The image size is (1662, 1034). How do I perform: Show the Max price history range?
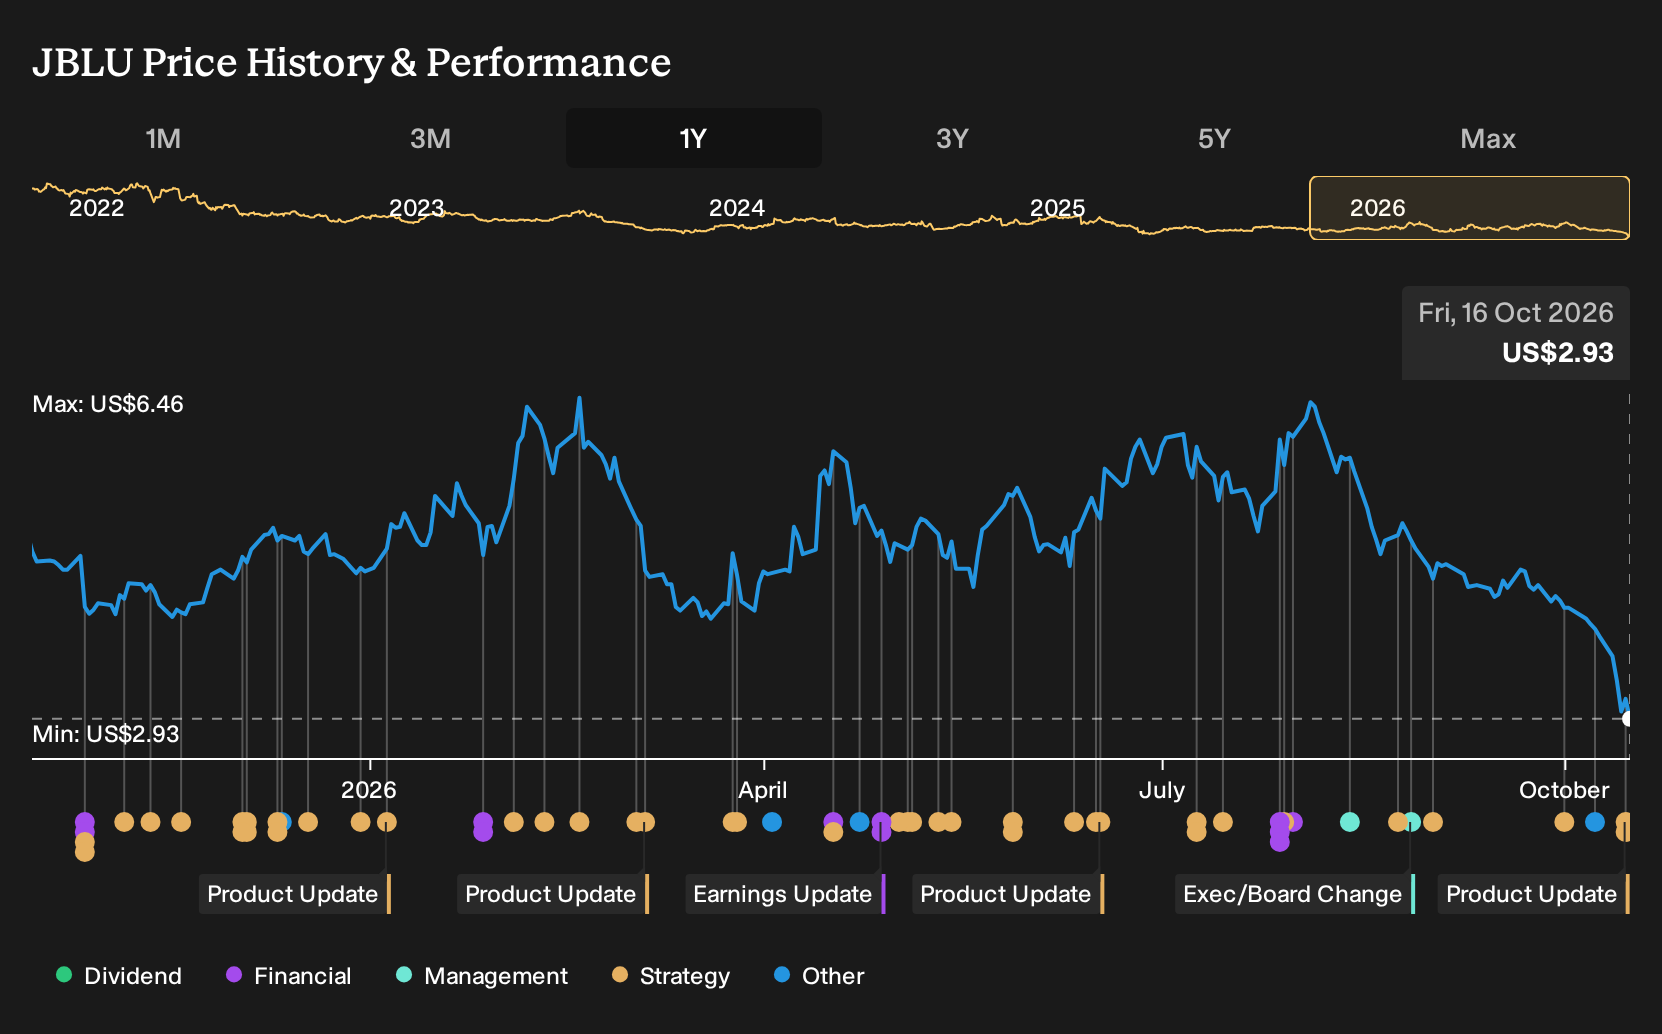1487,139
